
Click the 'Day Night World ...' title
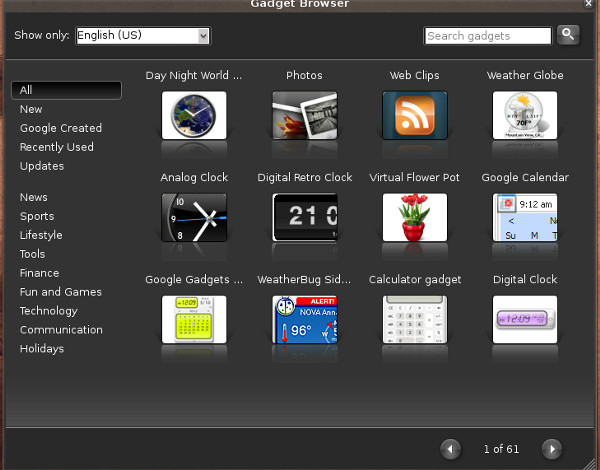(x=194, y=75)
